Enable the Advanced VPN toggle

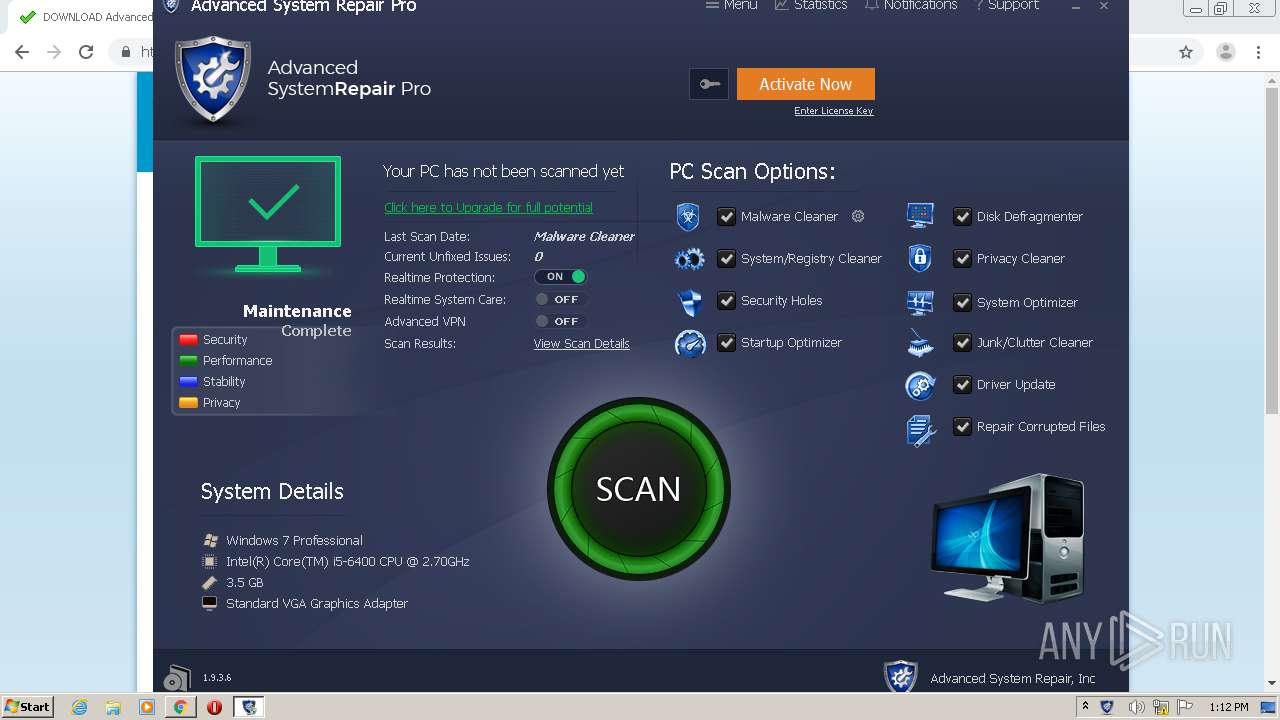[560, 321]
